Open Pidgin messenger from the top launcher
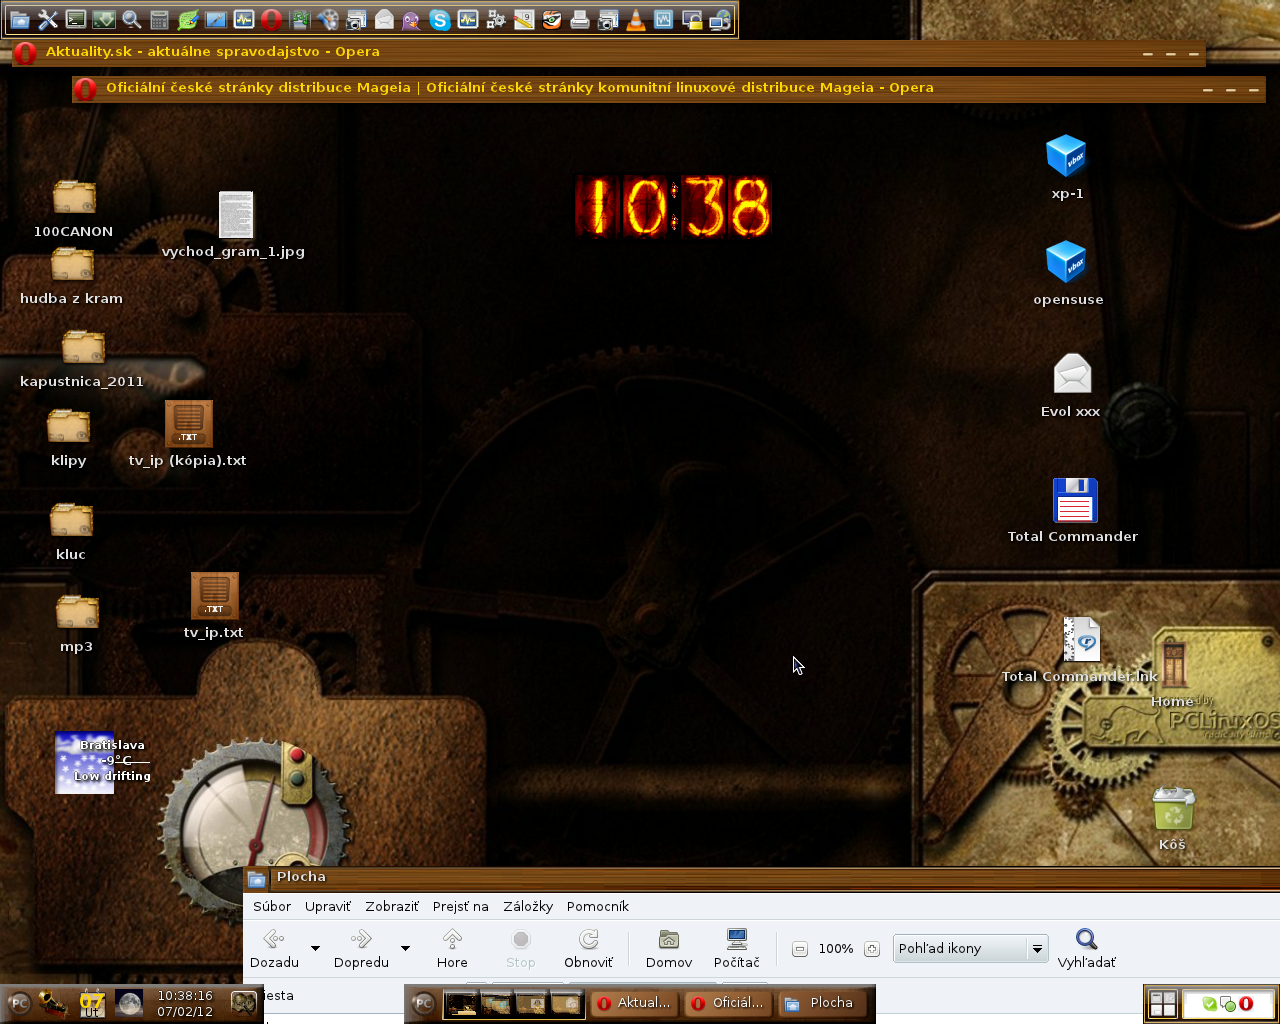Screen dimensions: 1280x1024 pyautogui.click(x=412, y=19)
